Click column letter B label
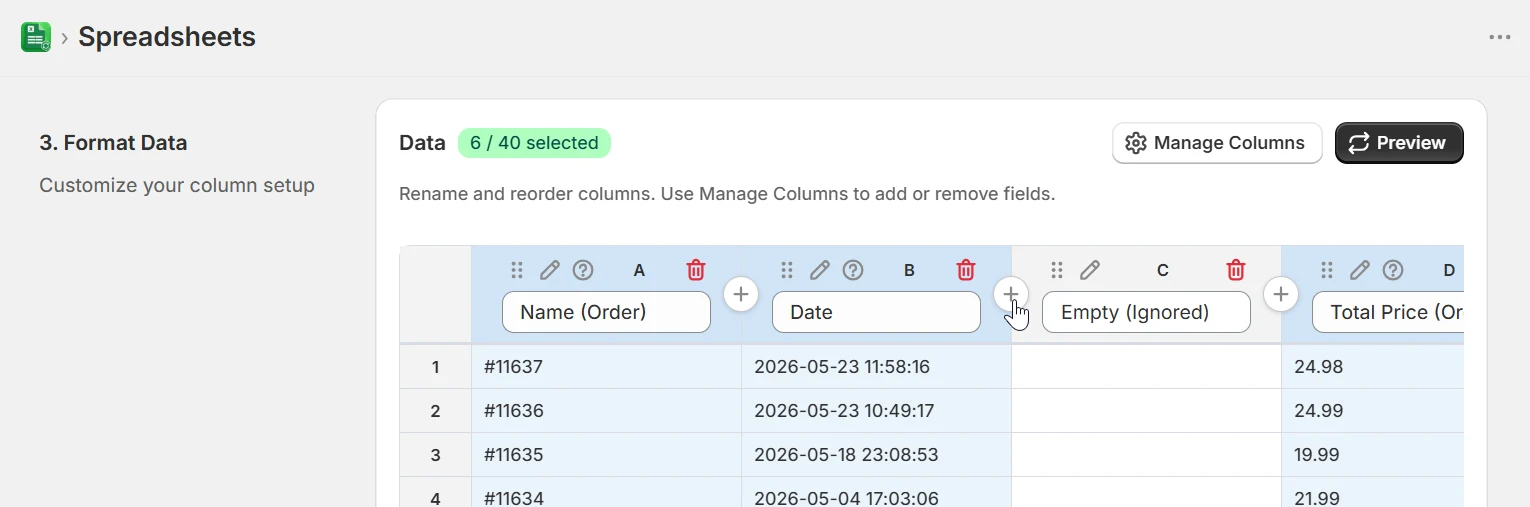Viewport: 1530px width, 507px height. [x=909, y=270]
